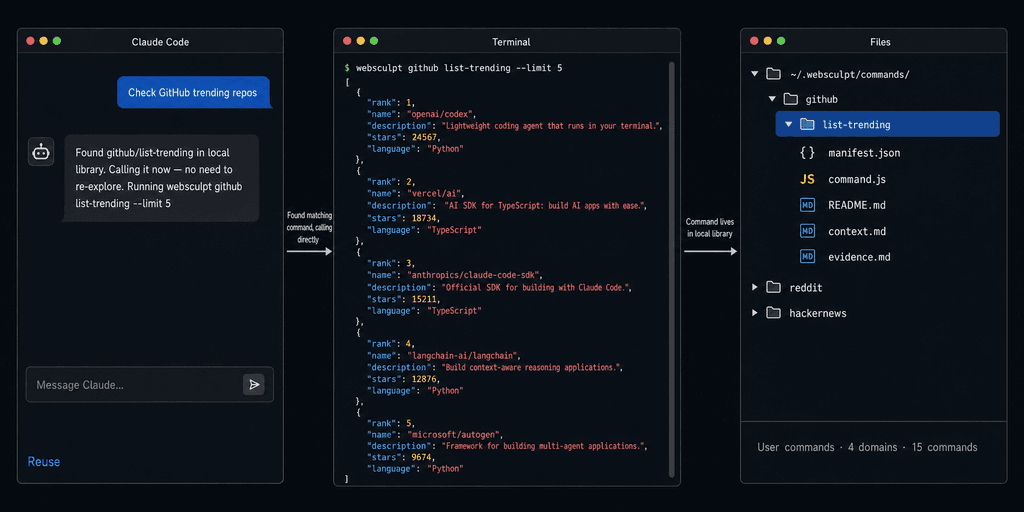Click the Files window title

point(880,42)
